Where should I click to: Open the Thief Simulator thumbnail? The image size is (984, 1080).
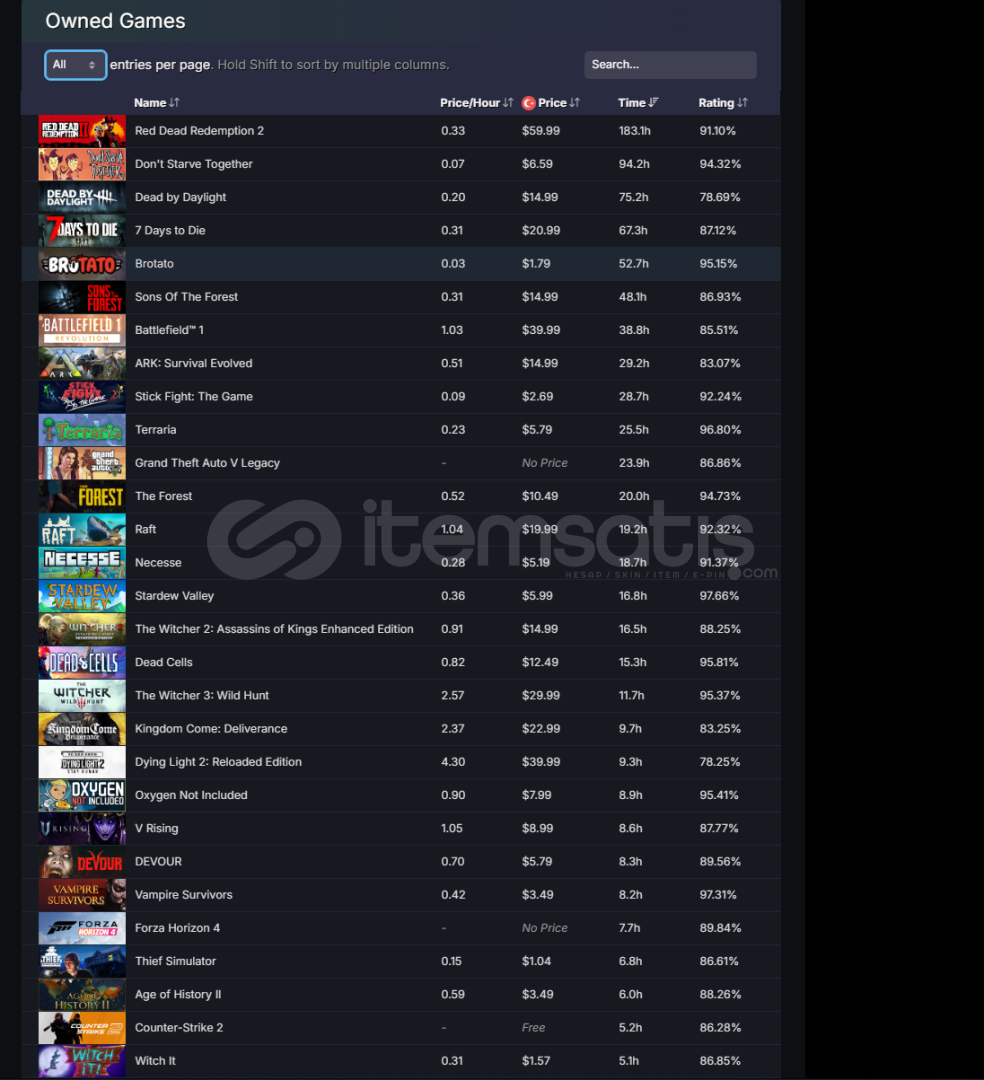(x=82, y=962)
